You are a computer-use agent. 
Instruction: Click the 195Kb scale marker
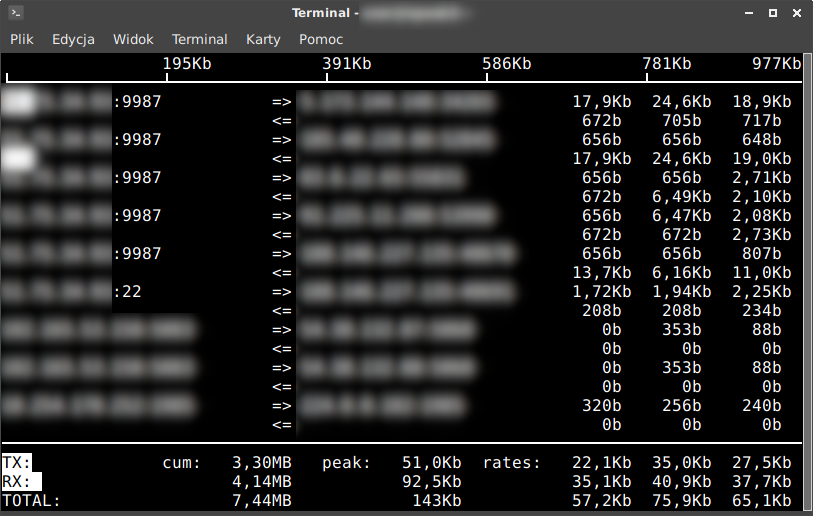click(x=187, y=64)
